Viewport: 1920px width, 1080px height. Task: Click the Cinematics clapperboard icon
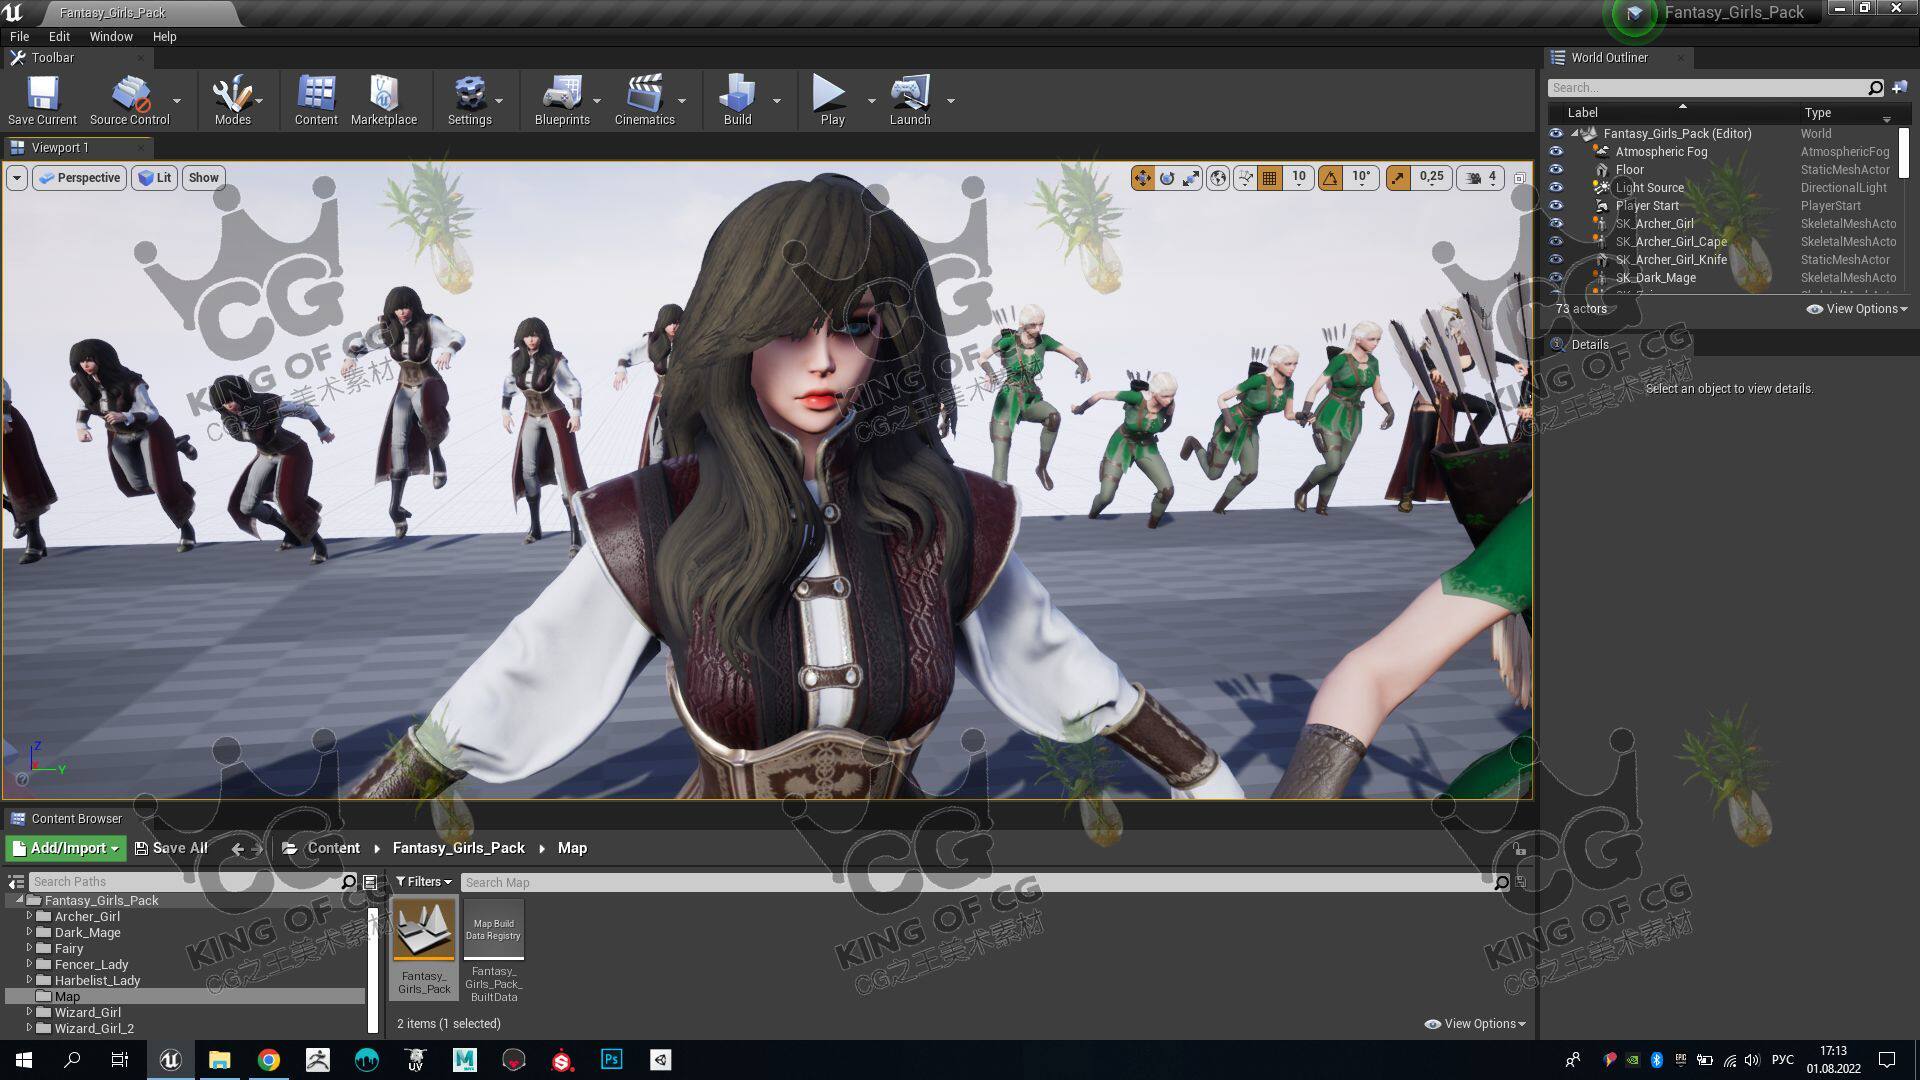(x=644, y=95)
